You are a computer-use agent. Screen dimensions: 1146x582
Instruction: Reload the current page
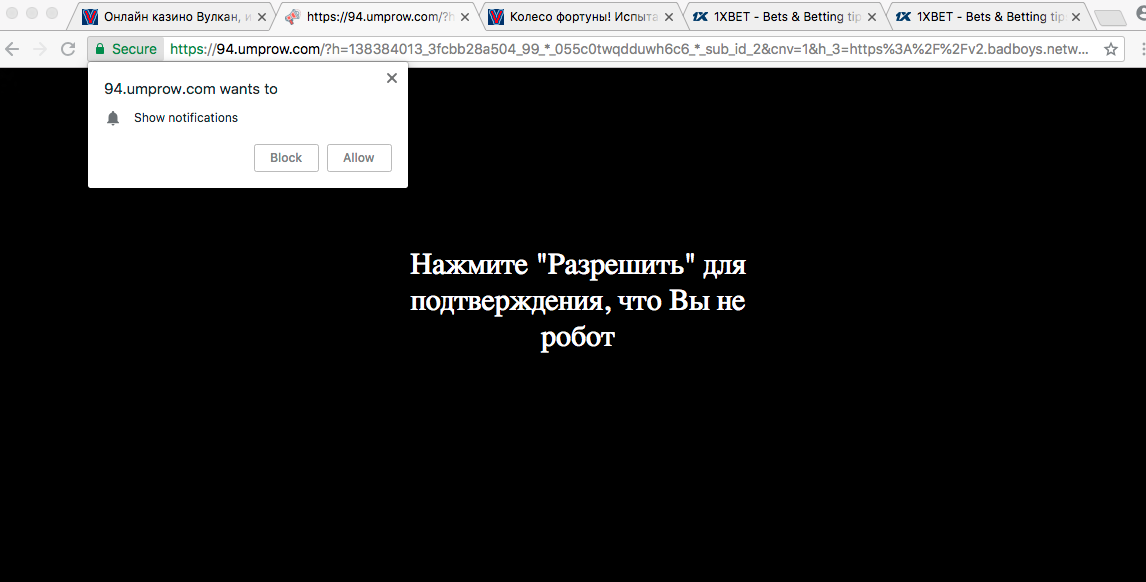(68, 49)
